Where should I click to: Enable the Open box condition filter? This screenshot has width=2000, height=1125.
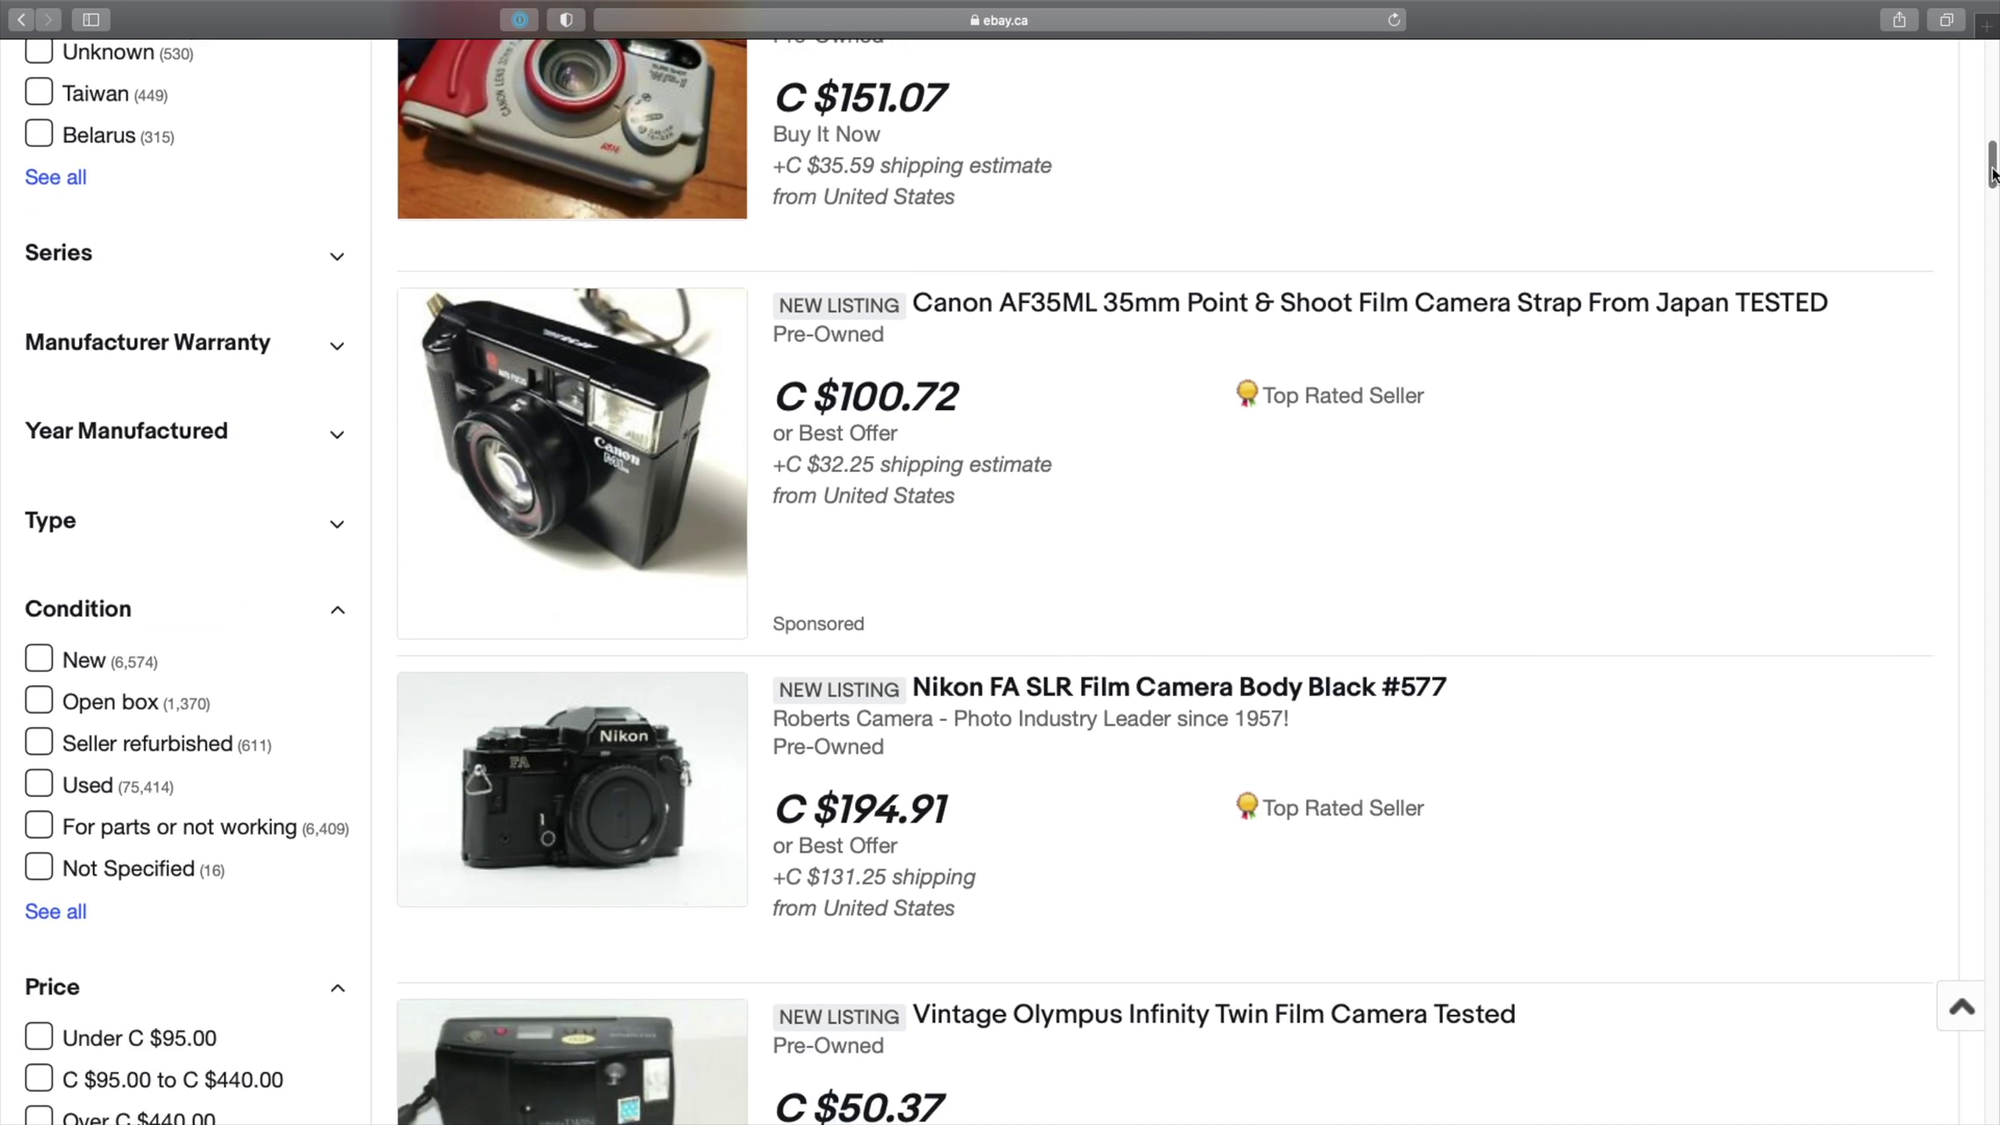[39, 701]
